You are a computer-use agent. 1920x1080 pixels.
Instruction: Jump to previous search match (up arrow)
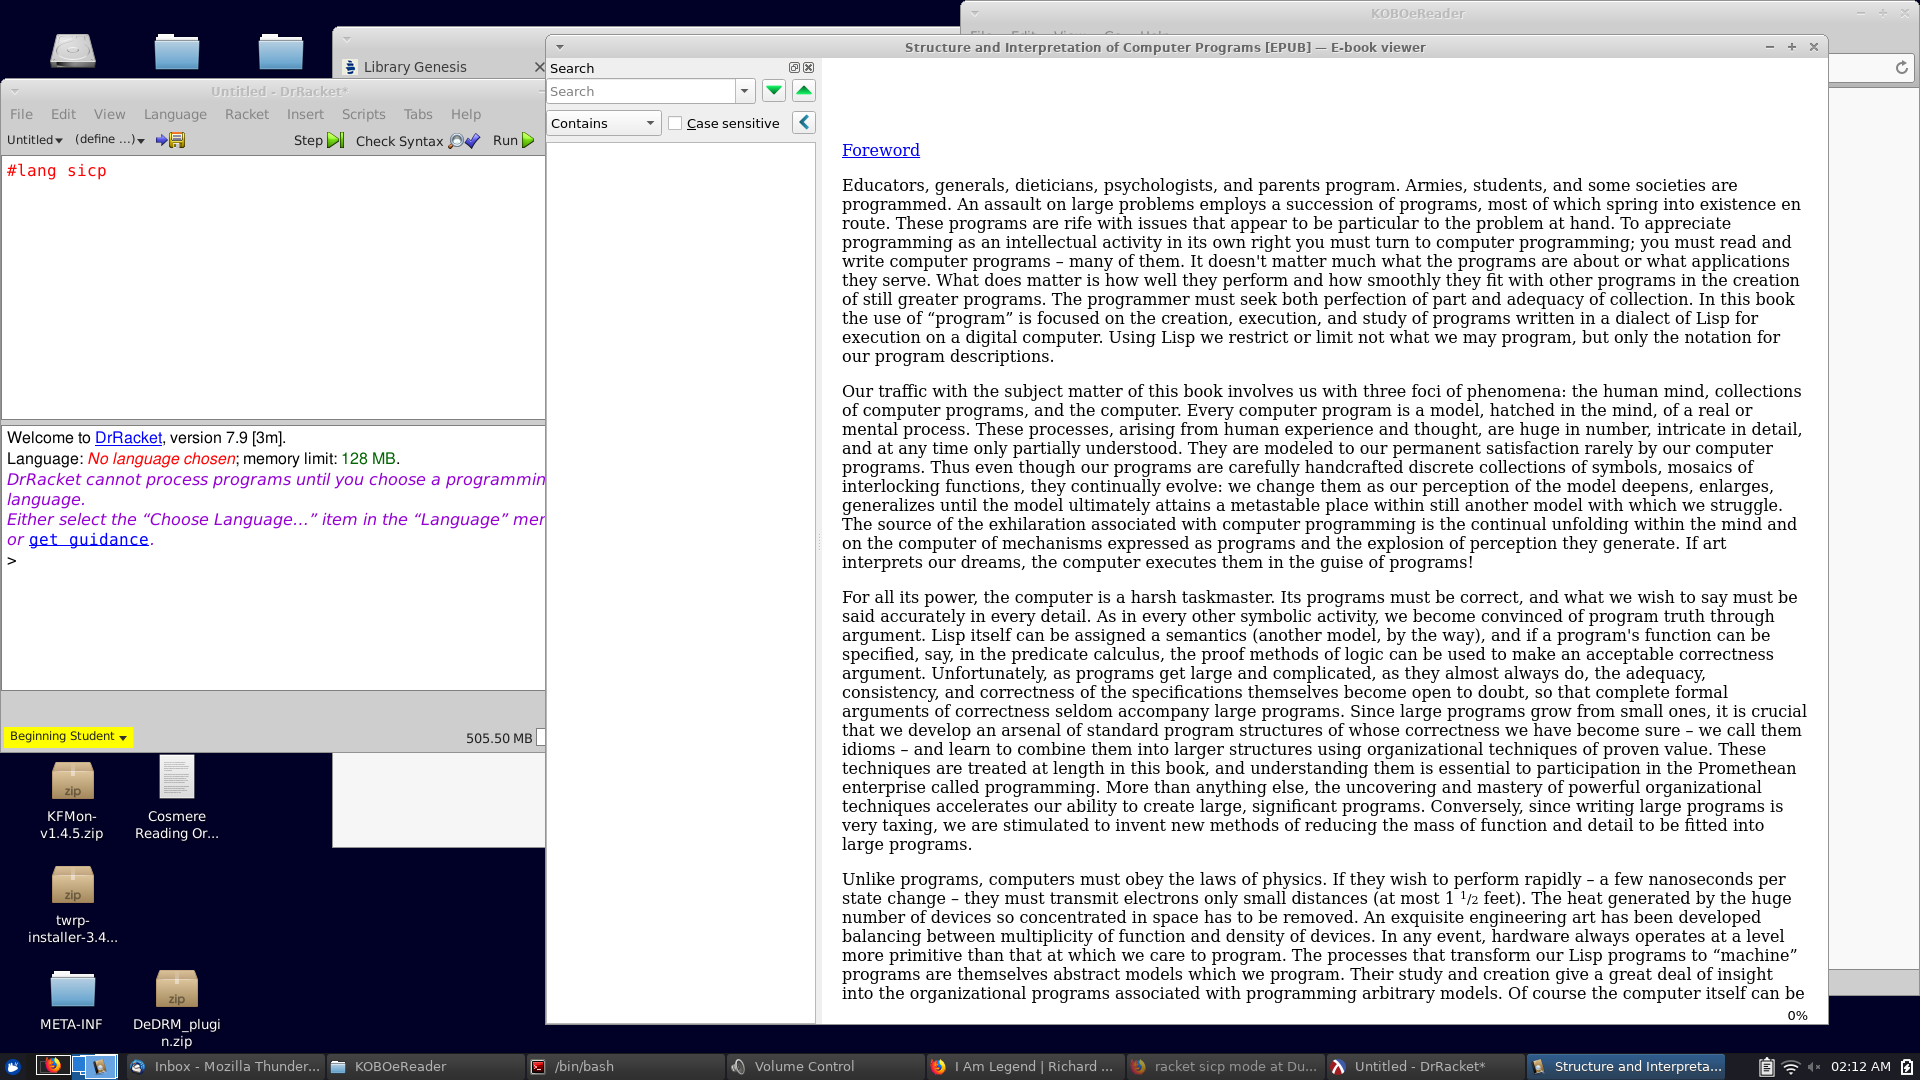coord(803,91)
